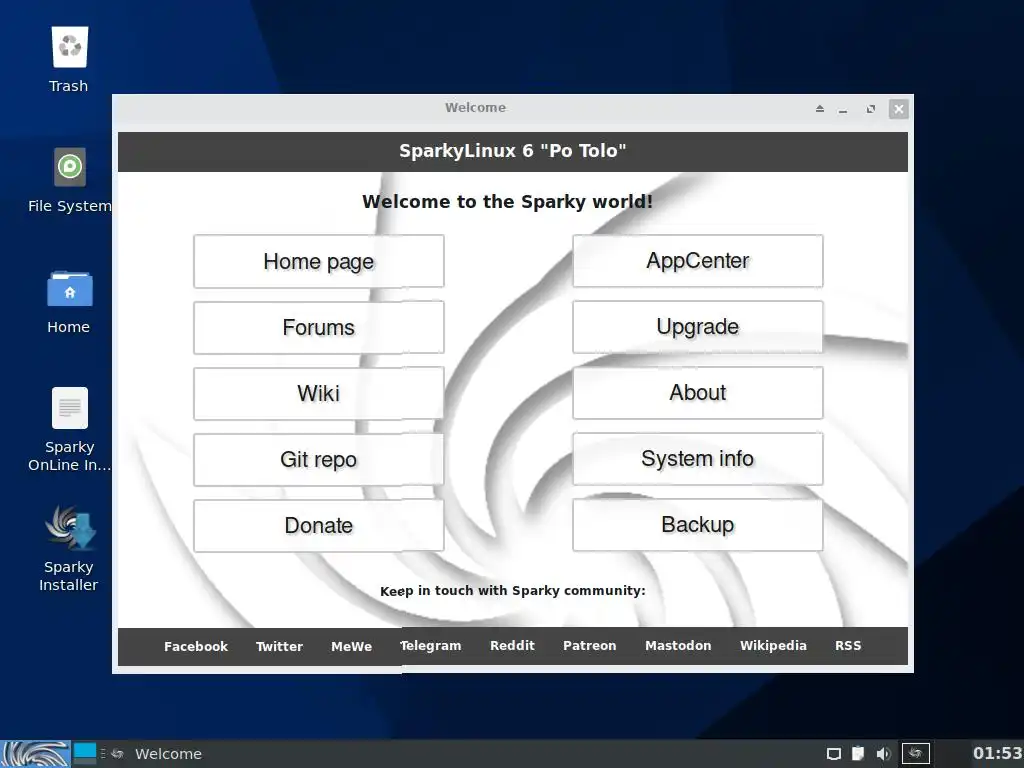Click the Forums button
This screenshot has width=1024, height=768.
[x=319, y=327]
